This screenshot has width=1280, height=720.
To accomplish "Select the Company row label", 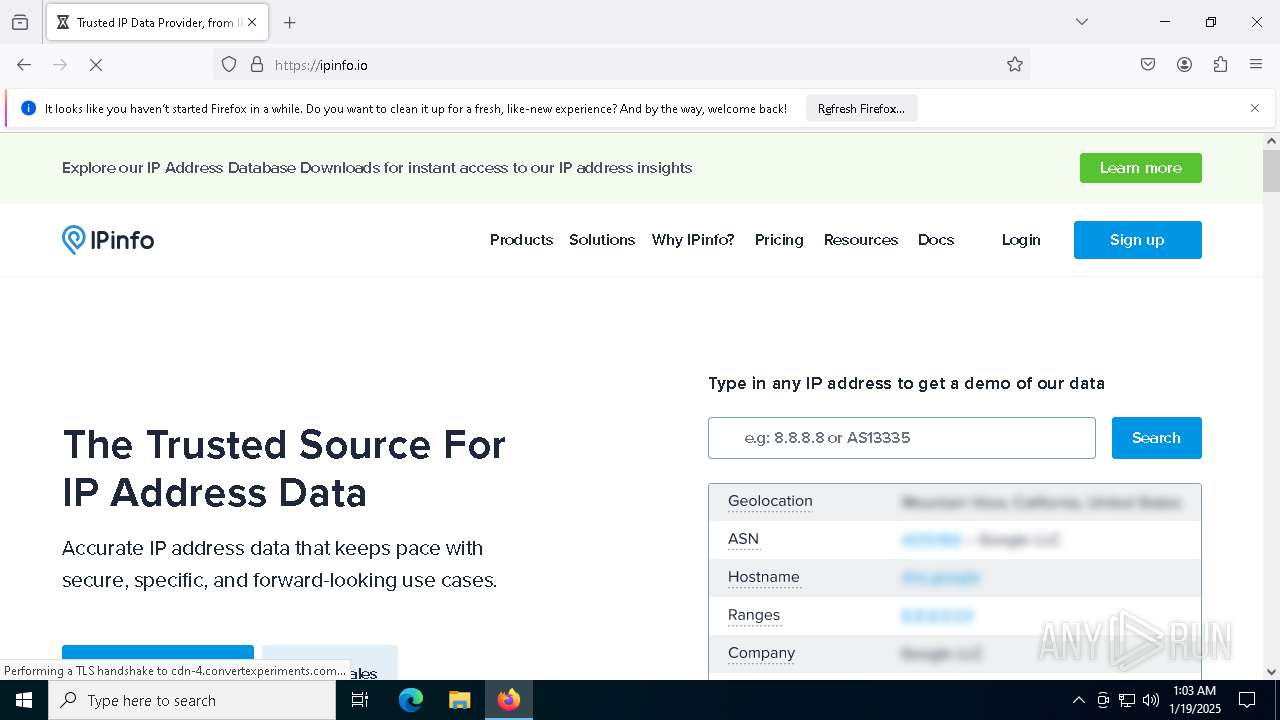I will (x=761, y=653).
